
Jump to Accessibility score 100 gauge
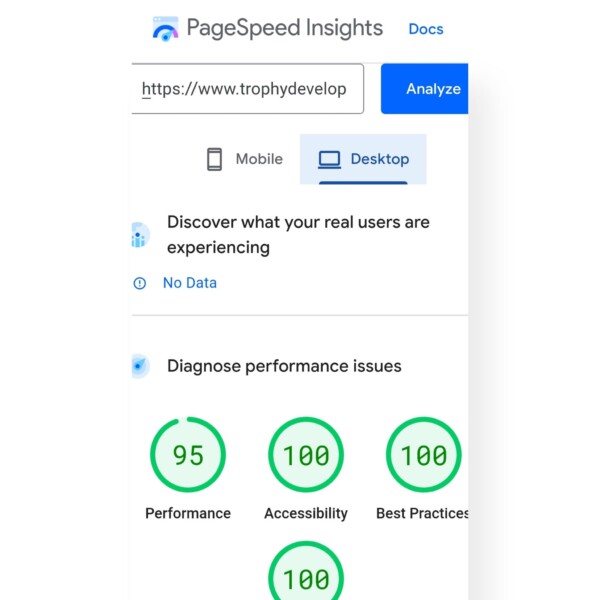tap(306, 454)
